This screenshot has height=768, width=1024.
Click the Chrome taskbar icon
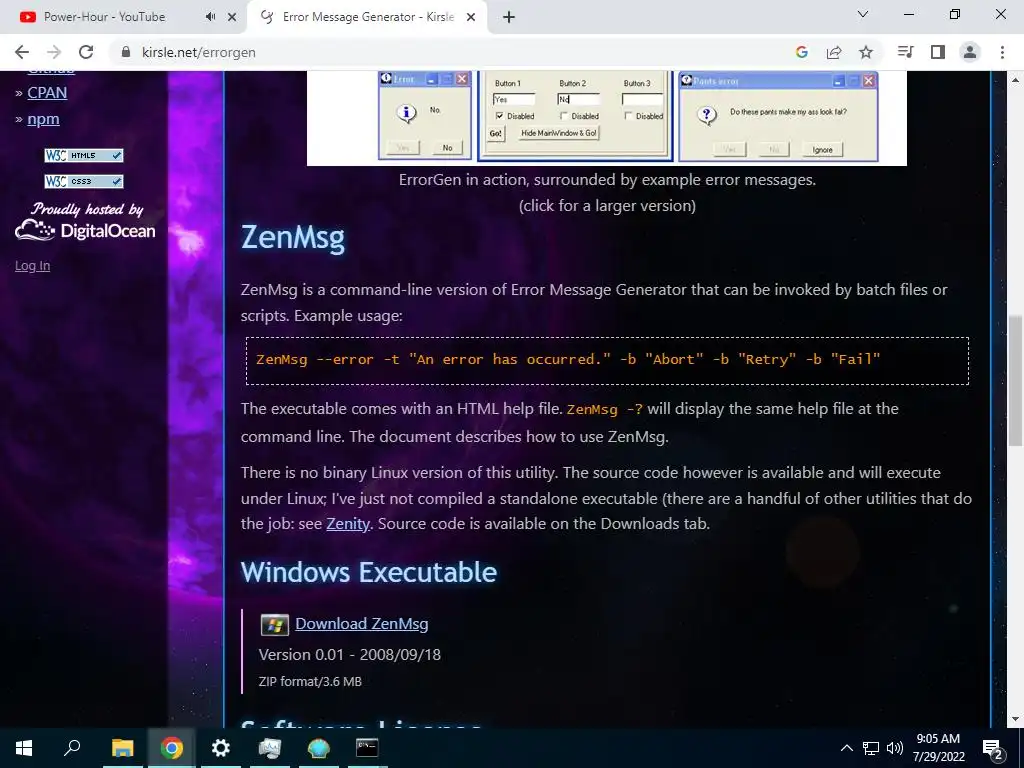172,748
